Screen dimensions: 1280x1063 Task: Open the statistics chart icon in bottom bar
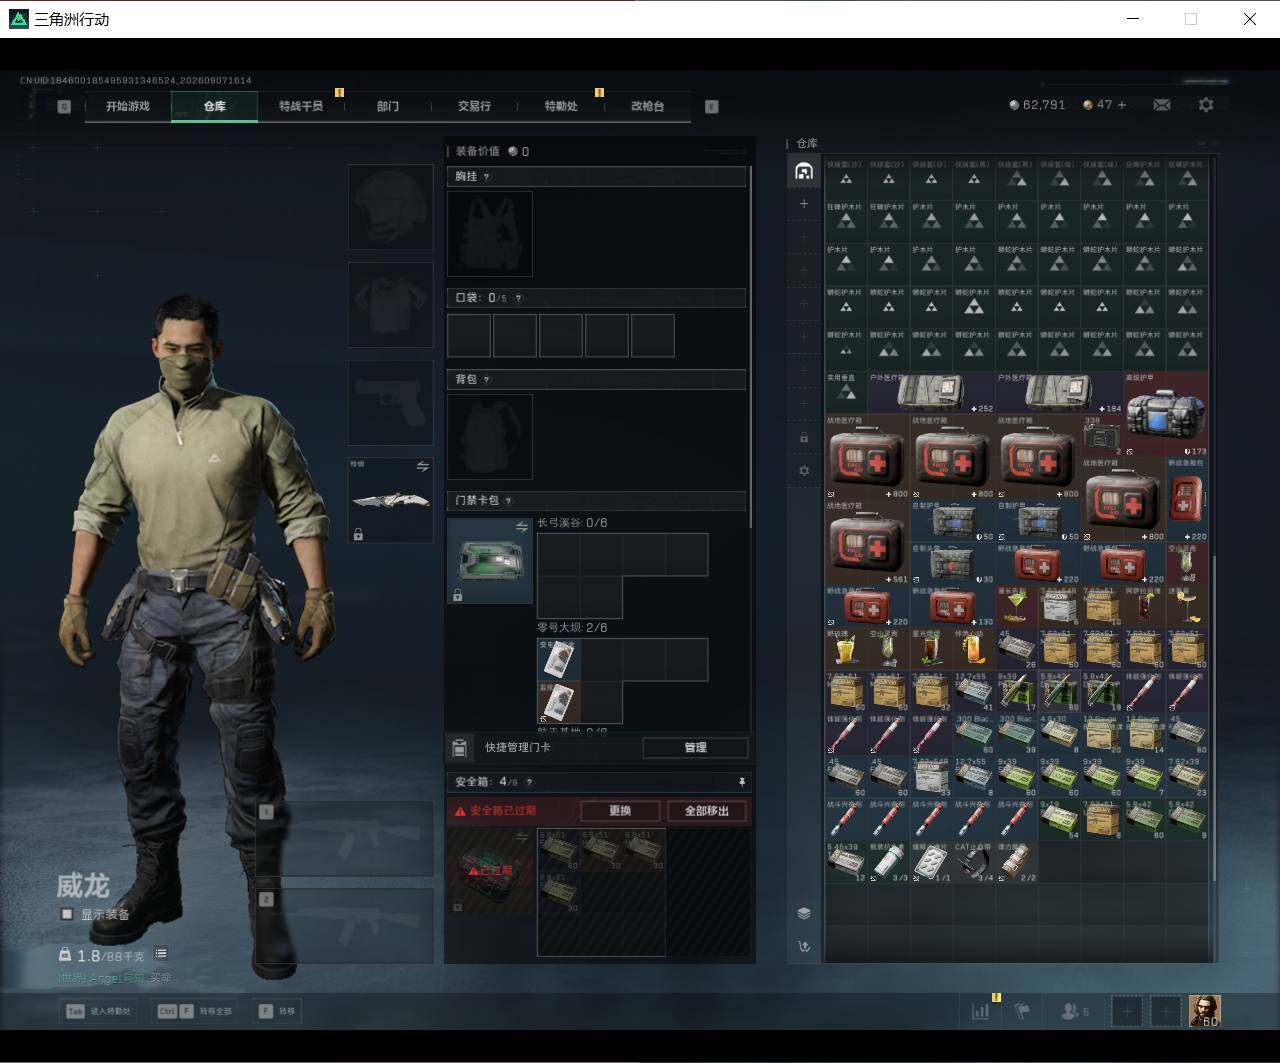click(980, 1011)
